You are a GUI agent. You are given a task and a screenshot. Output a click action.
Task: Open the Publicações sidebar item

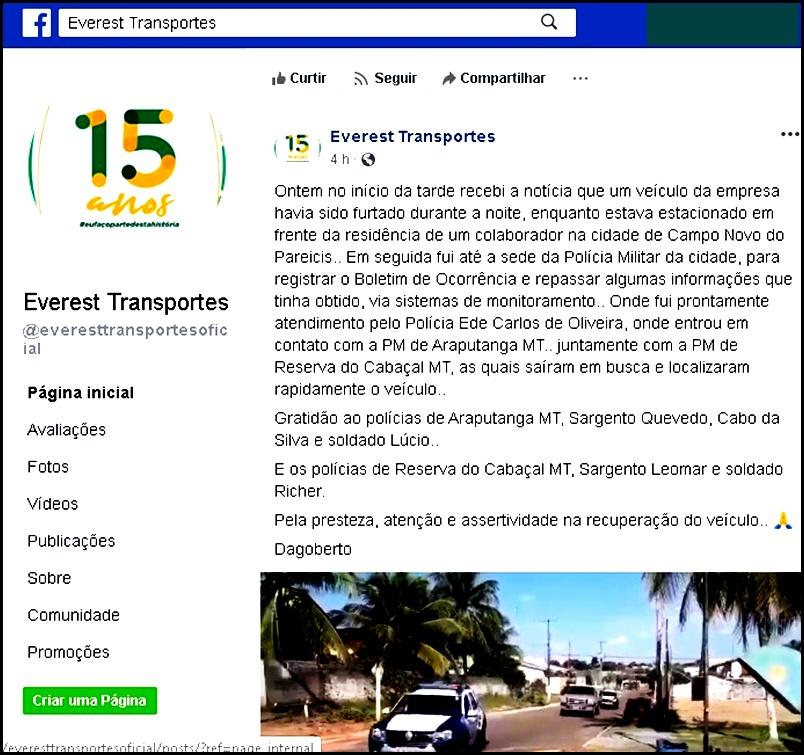(x=71, y=541)
